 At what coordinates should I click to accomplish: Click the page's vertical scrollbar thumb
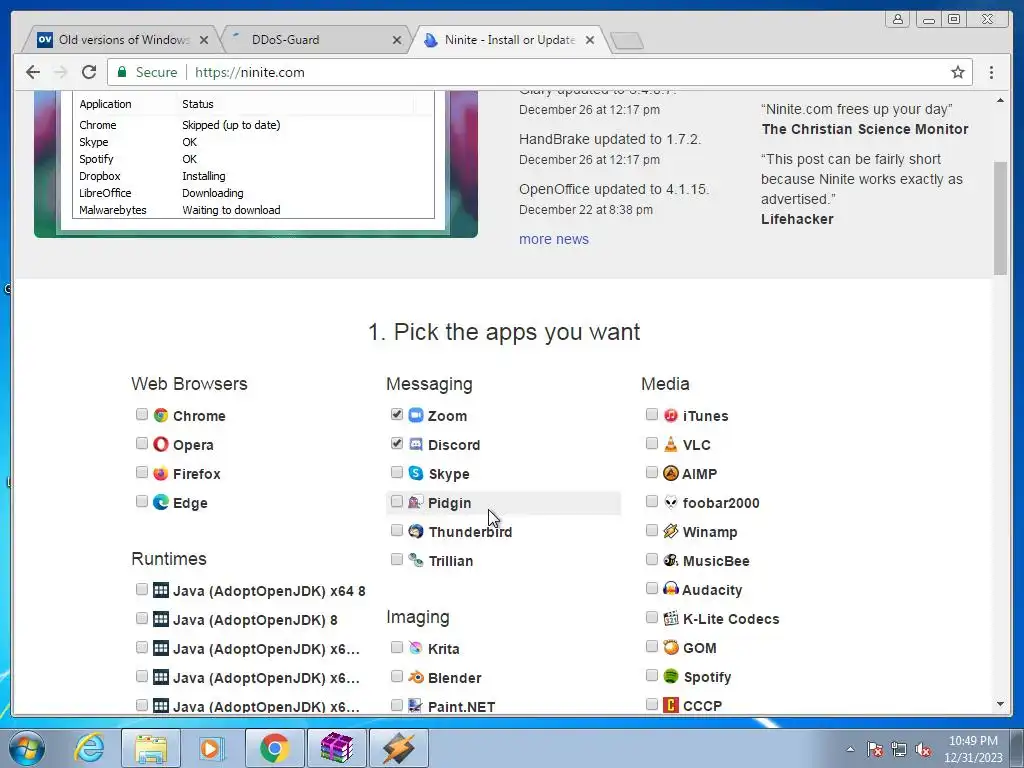click(x=1000, y=217)
